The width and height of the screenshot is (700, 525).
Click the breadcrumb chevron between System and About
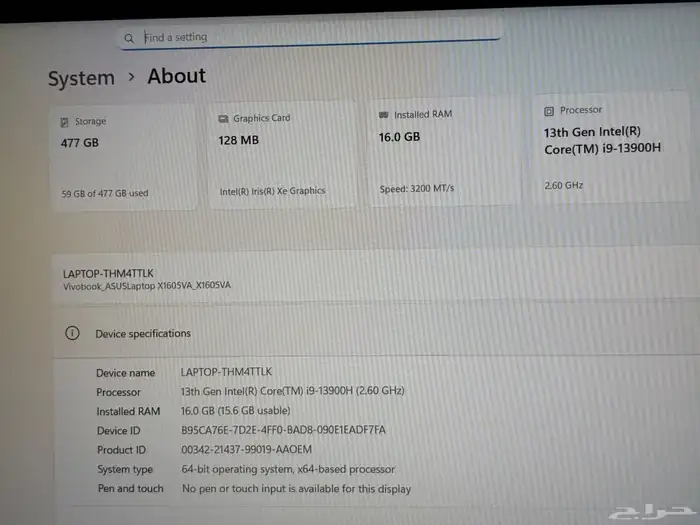[x=131, y=77]
